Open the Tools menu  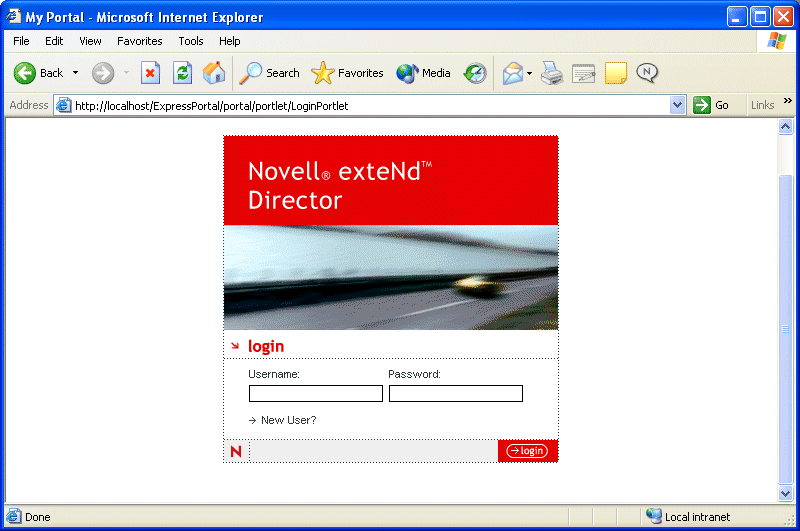(191, 41)
